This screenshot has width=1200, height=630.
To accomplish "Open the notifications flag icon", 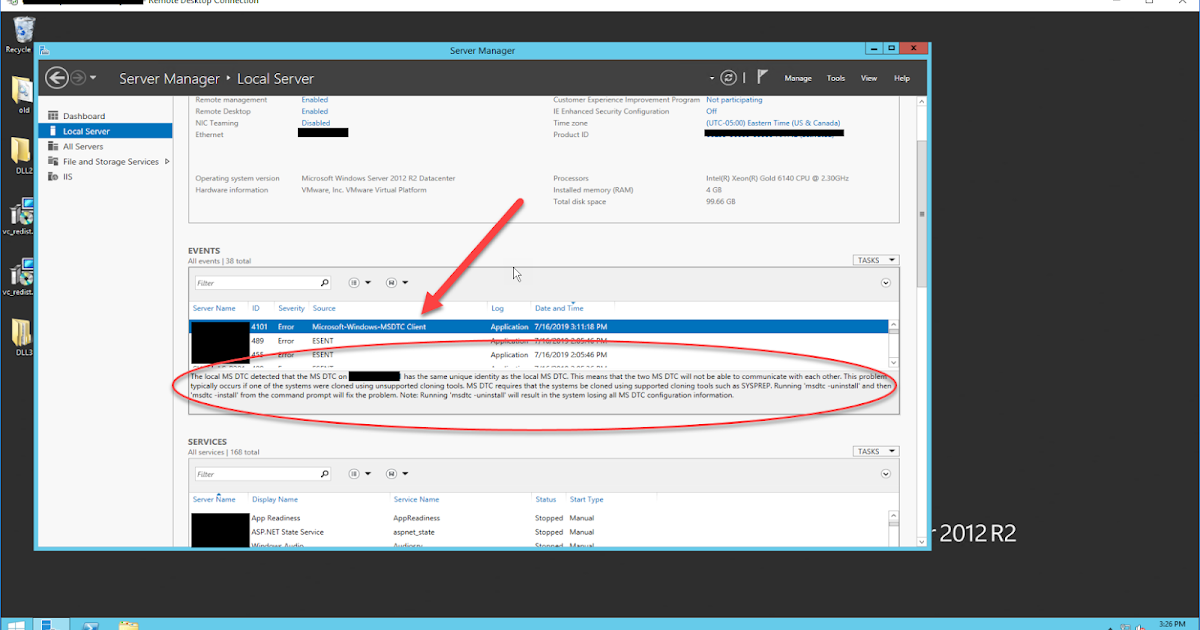I will [x=762, y=77].
